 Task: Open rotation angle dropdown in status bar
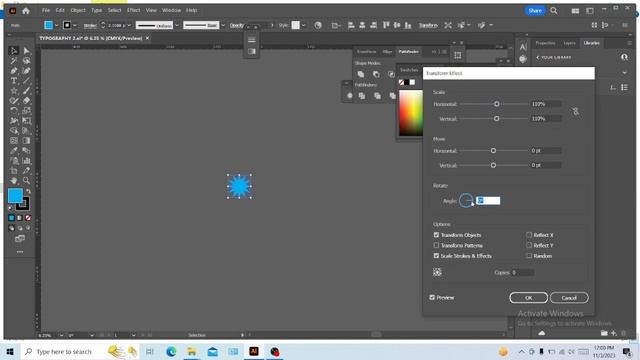(91, 336)
